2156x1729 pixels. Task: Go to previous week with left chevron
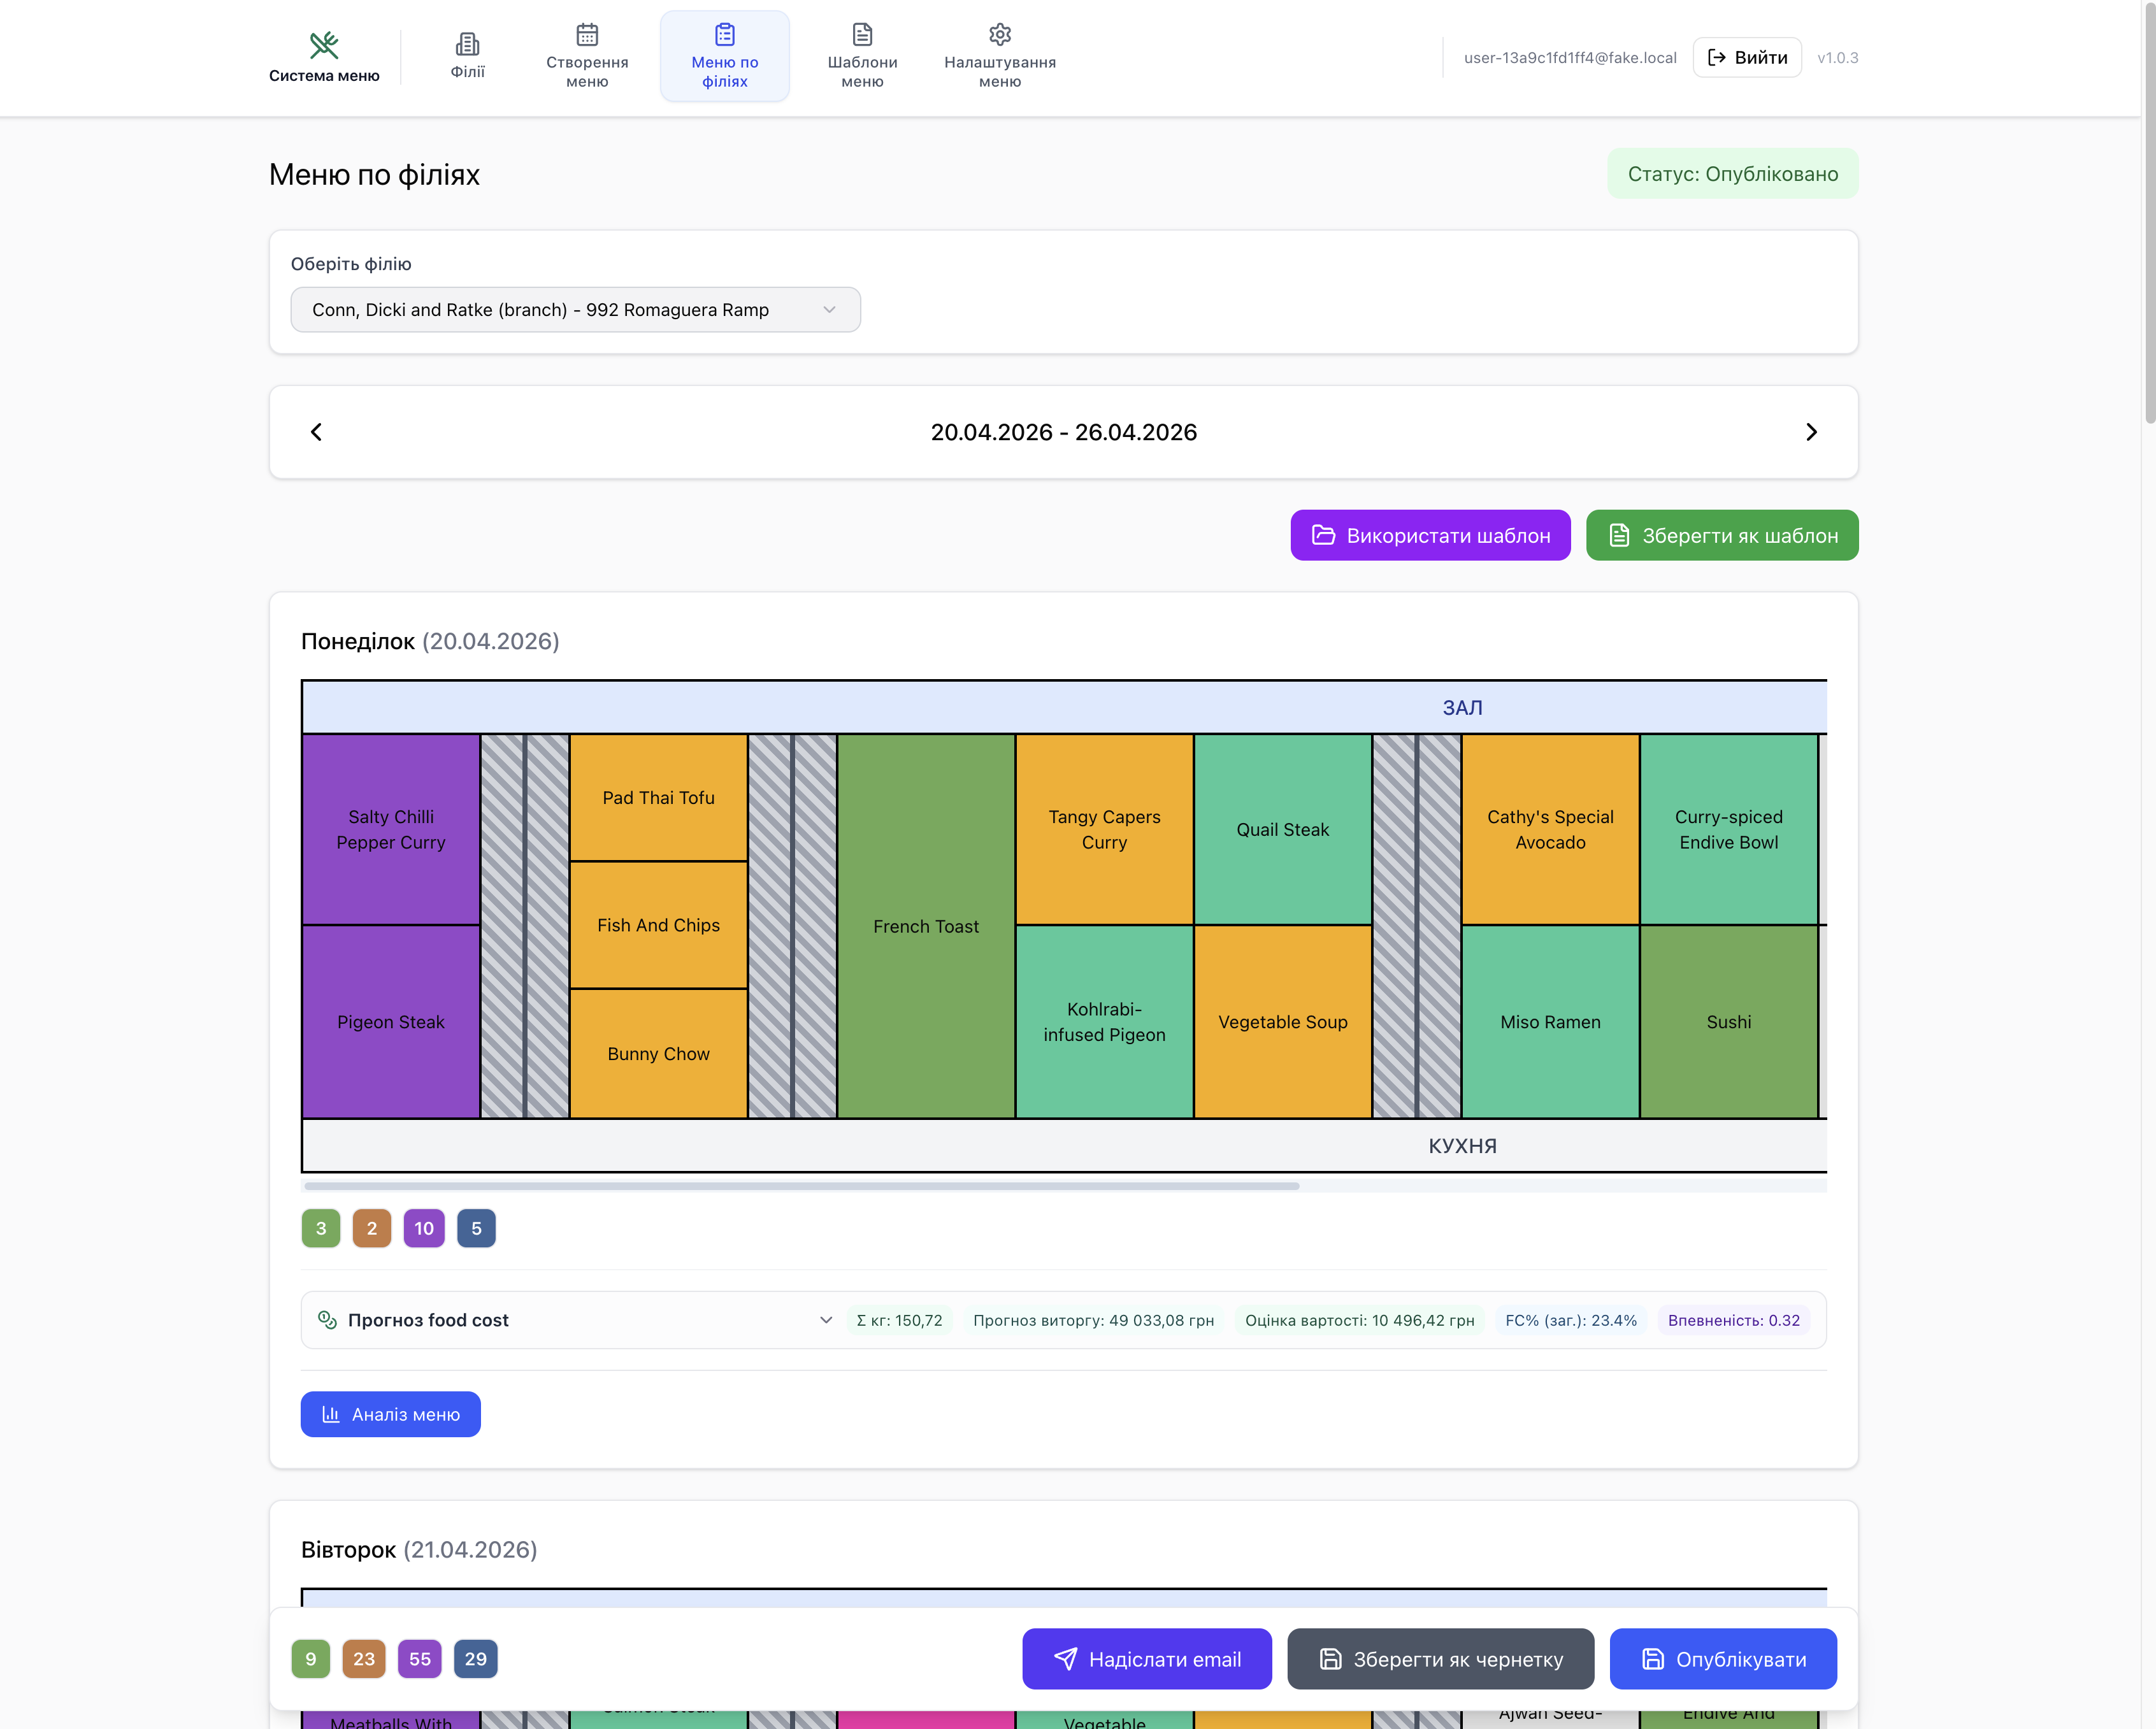[316, 432]
